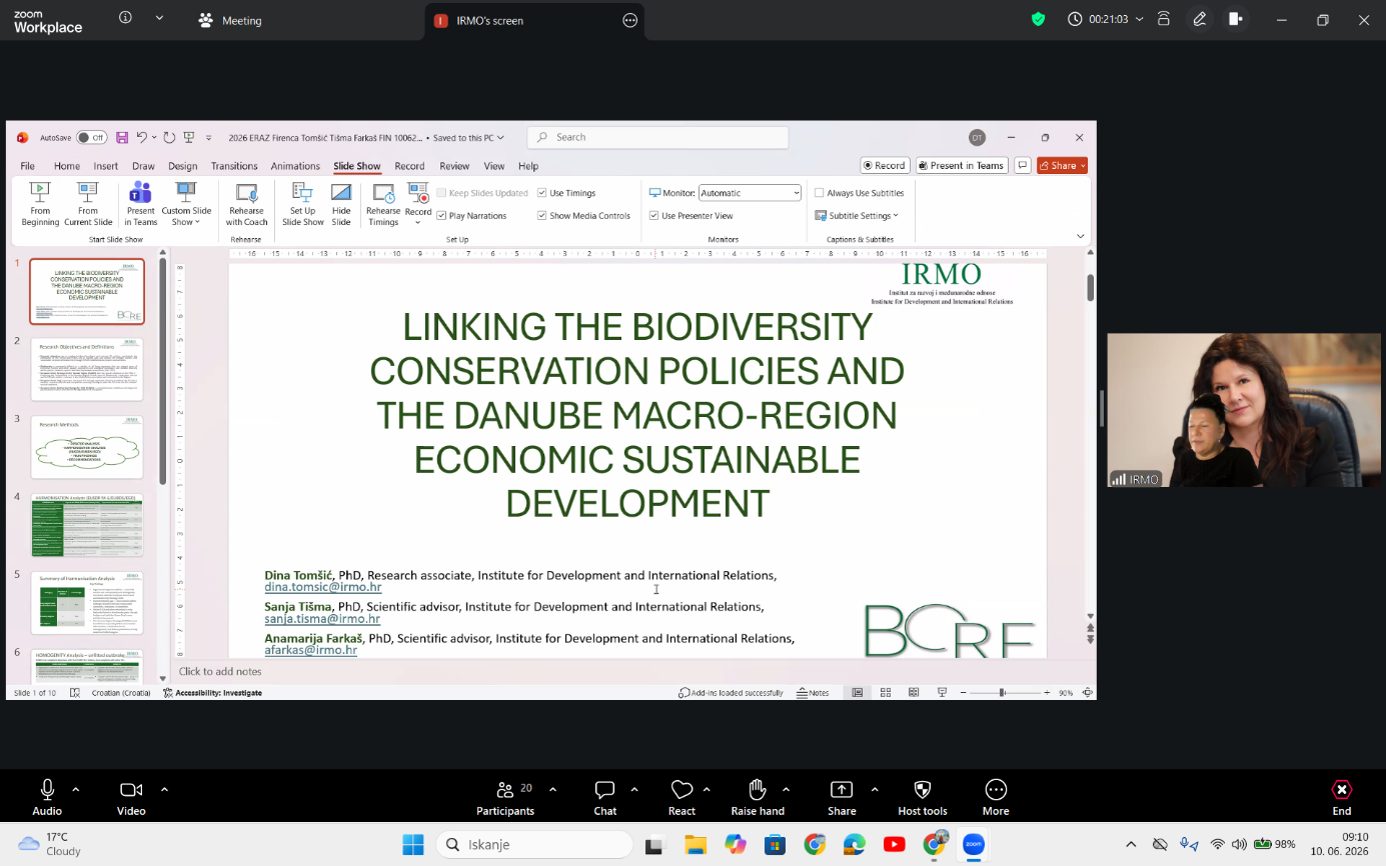Open Zoom Raise hand control

coord(758,798)
